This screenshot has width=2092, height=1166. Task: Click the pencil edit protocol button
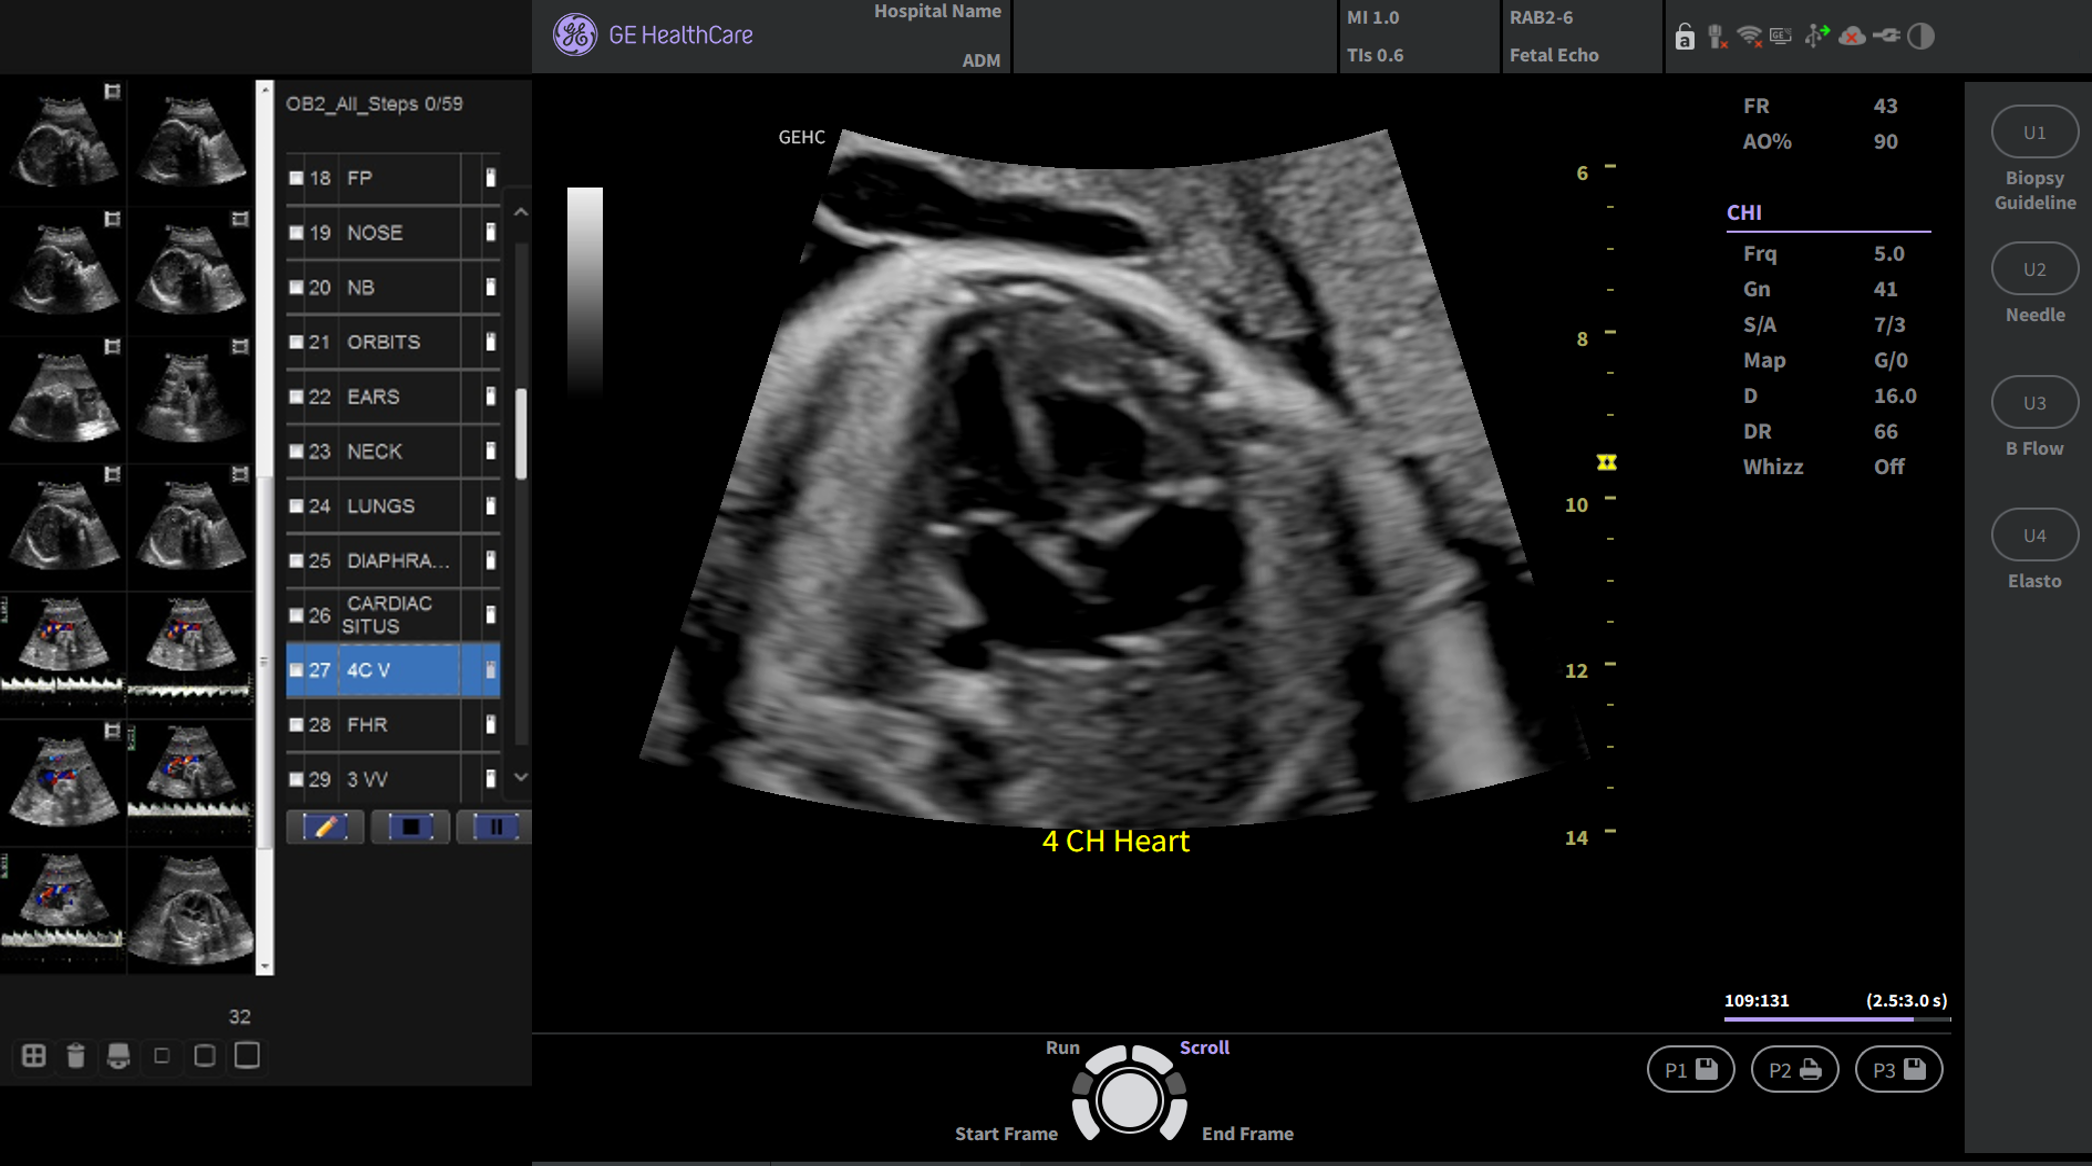point(325,827)
